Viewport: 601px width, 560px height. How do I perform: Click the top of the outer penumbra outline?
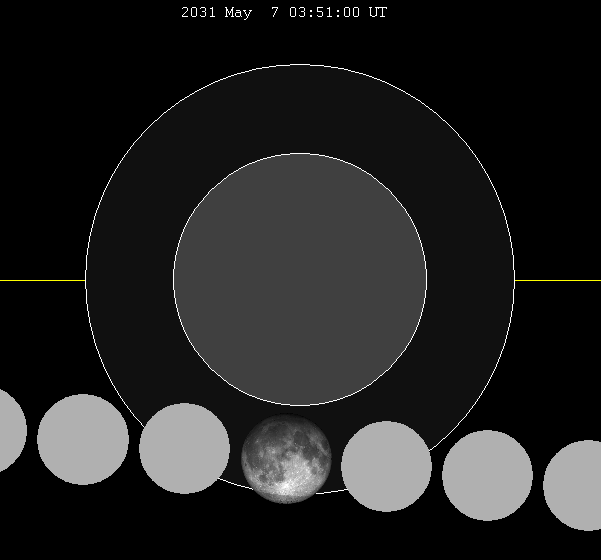tap(300, 65)
